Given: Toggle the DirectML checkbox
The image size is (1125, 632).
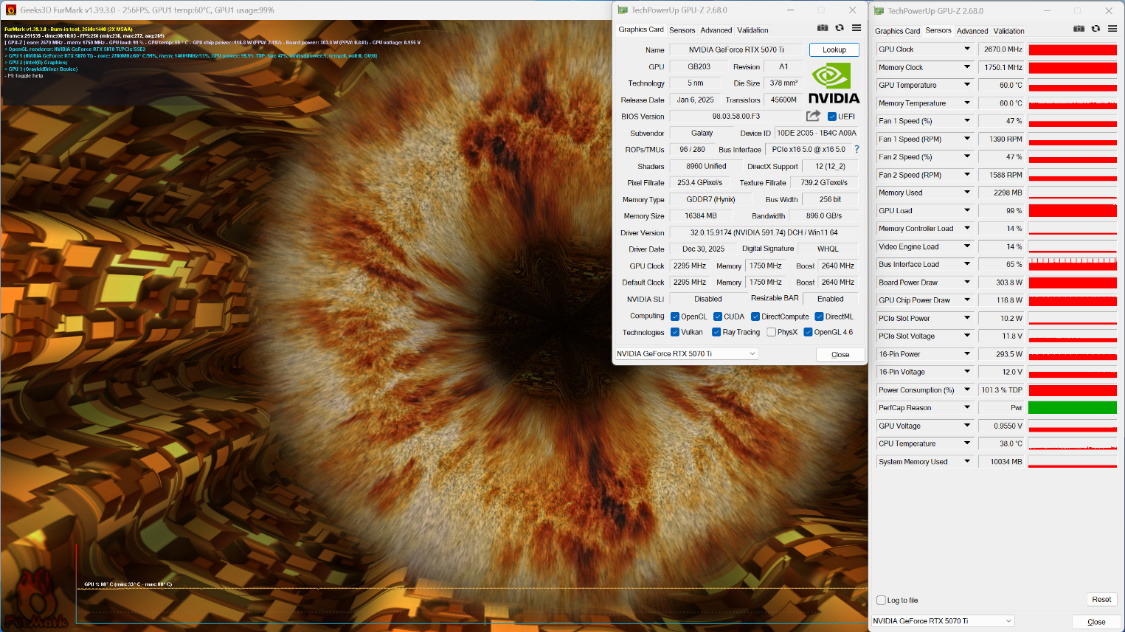Looking at the screenshot, I should pyautogui.click(x=819, y=316).
